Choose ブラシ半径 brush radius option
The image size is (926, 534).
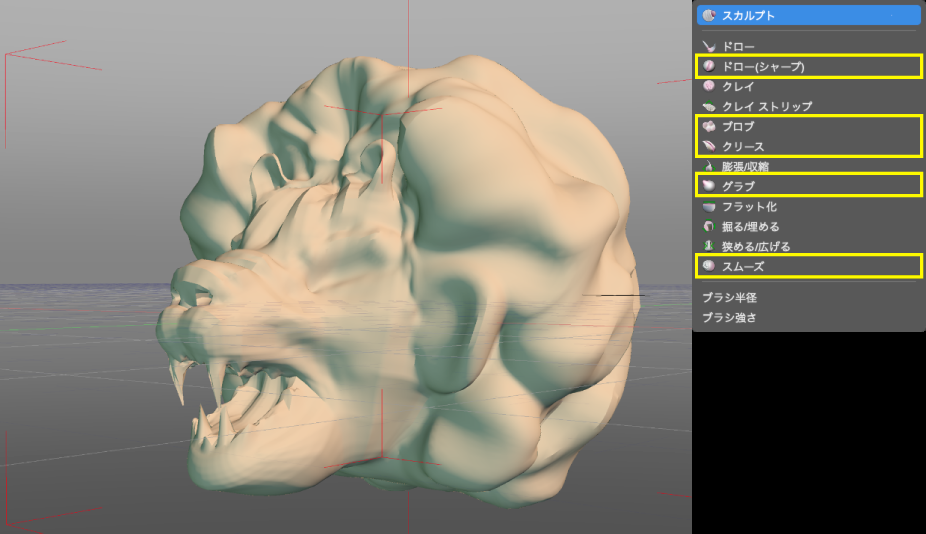[729, 297]
